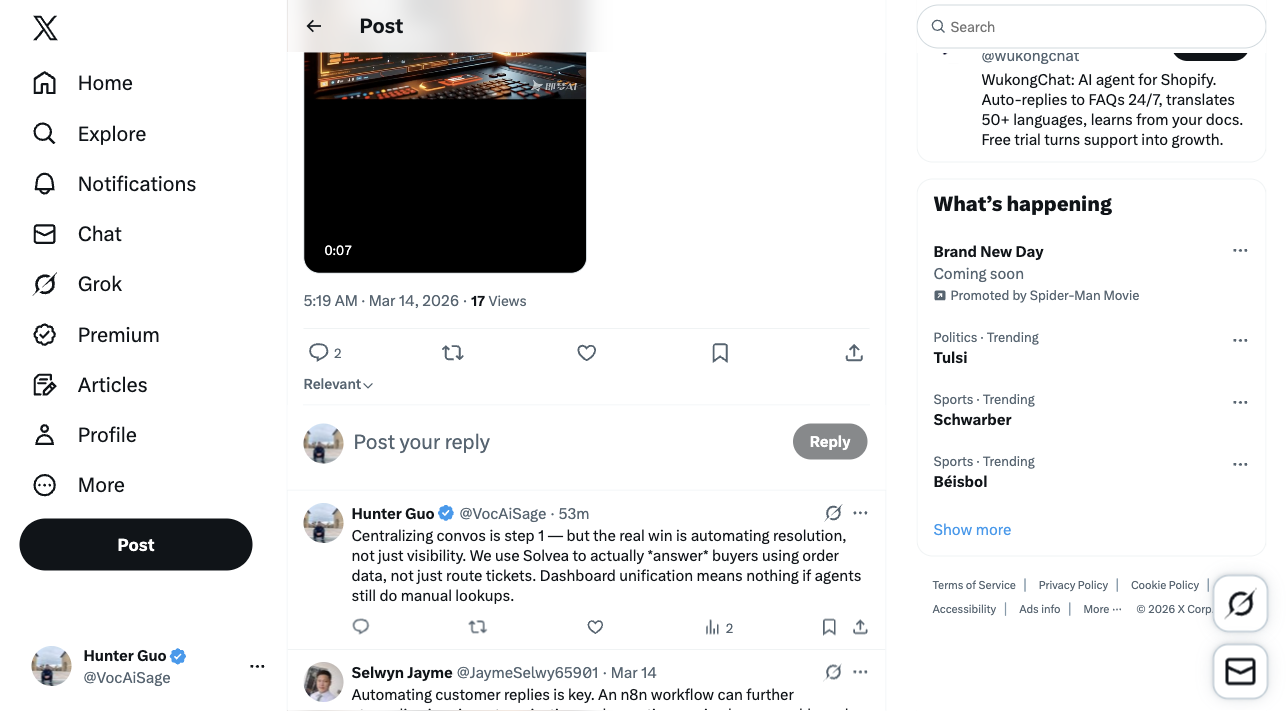Go back using the arrow above Post

314,26
